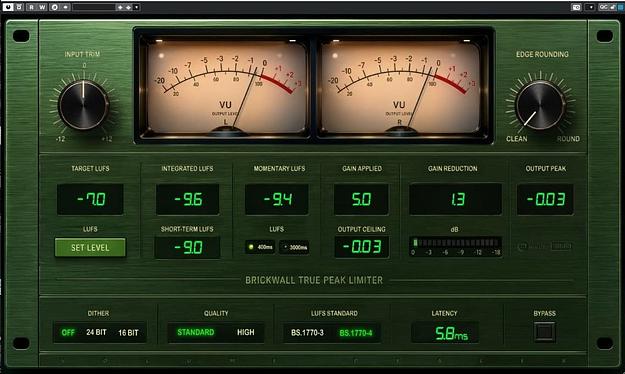625x374 pixels.
Task: Click the gain reduction dB meter bar
Action: (456, 243)
